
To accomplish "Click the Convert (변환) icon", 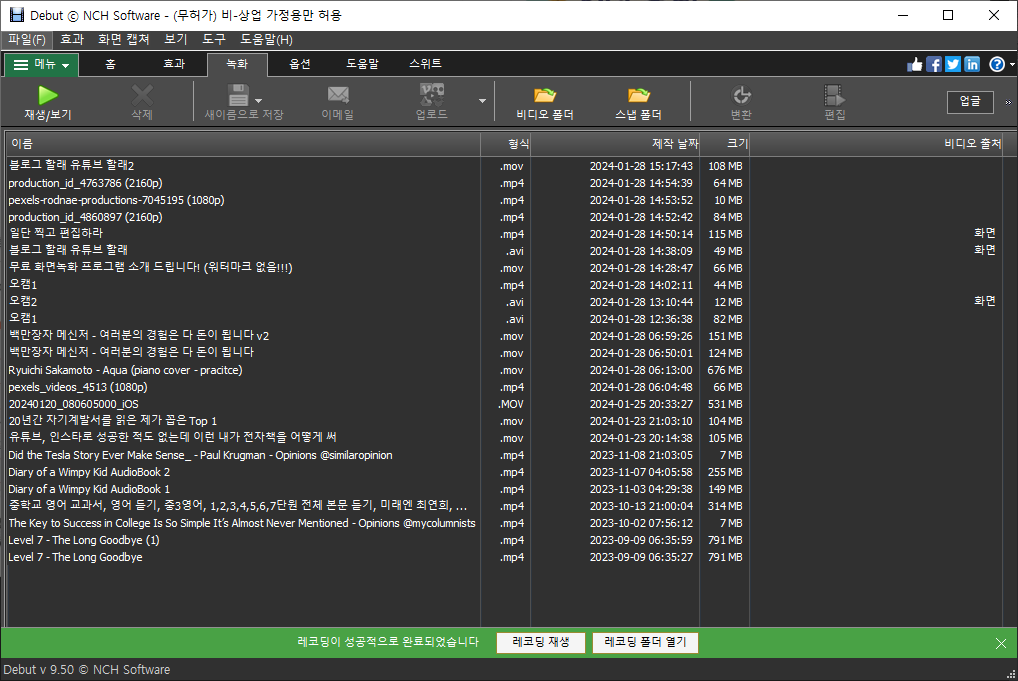I will (x=741, y=95).
